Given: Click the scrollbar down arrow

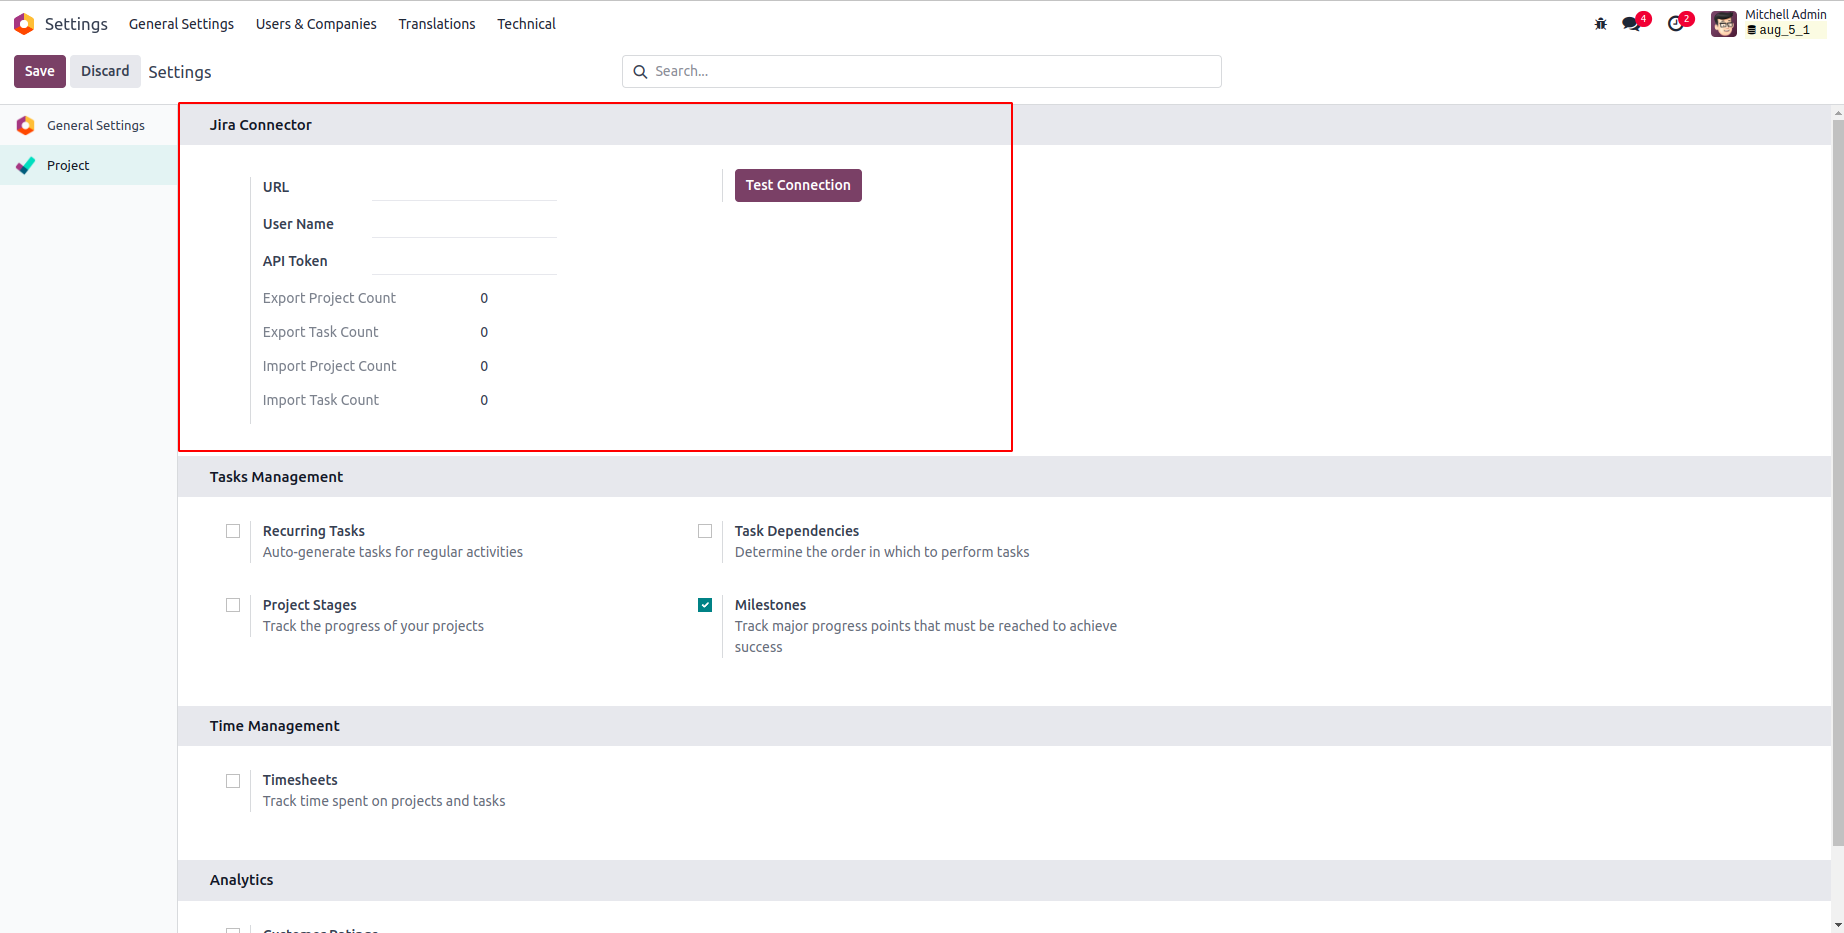Looking at the screenshot, I should pos(1837,924).
